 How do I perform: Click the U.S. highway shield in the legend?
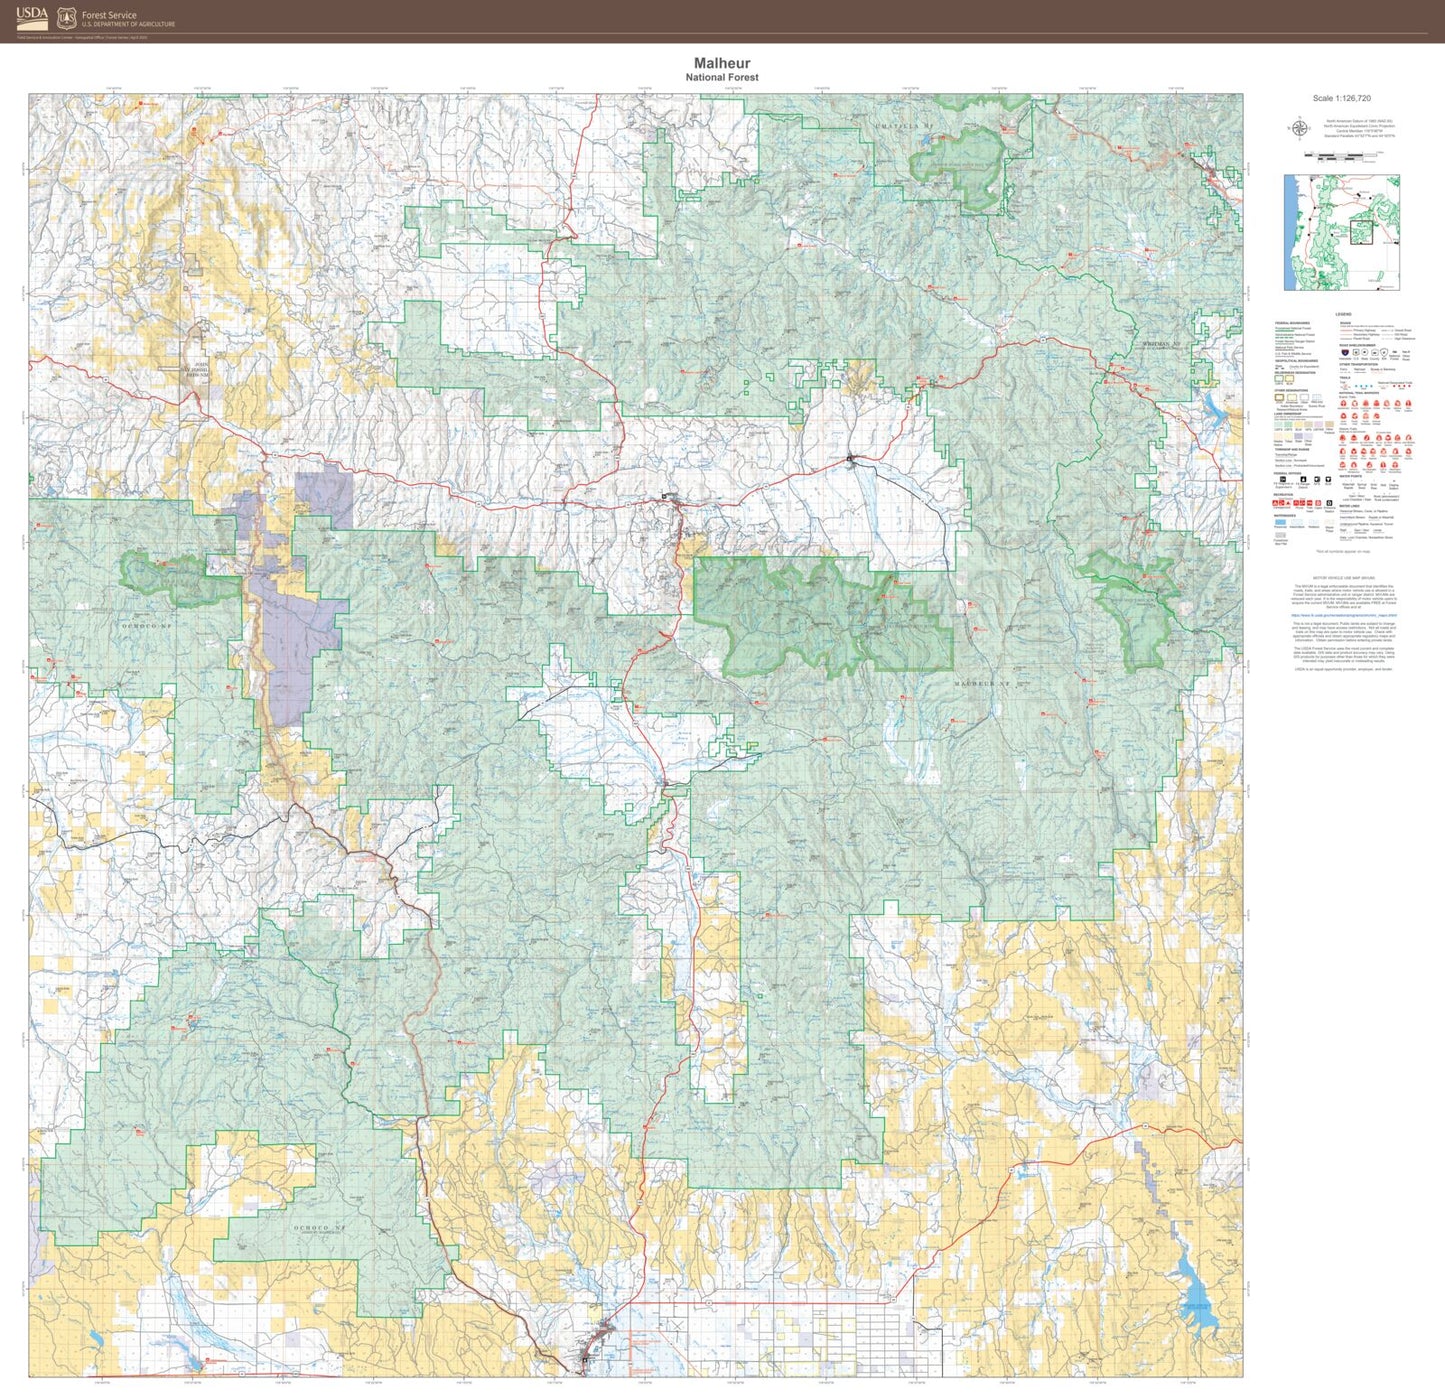[1356, 352]
